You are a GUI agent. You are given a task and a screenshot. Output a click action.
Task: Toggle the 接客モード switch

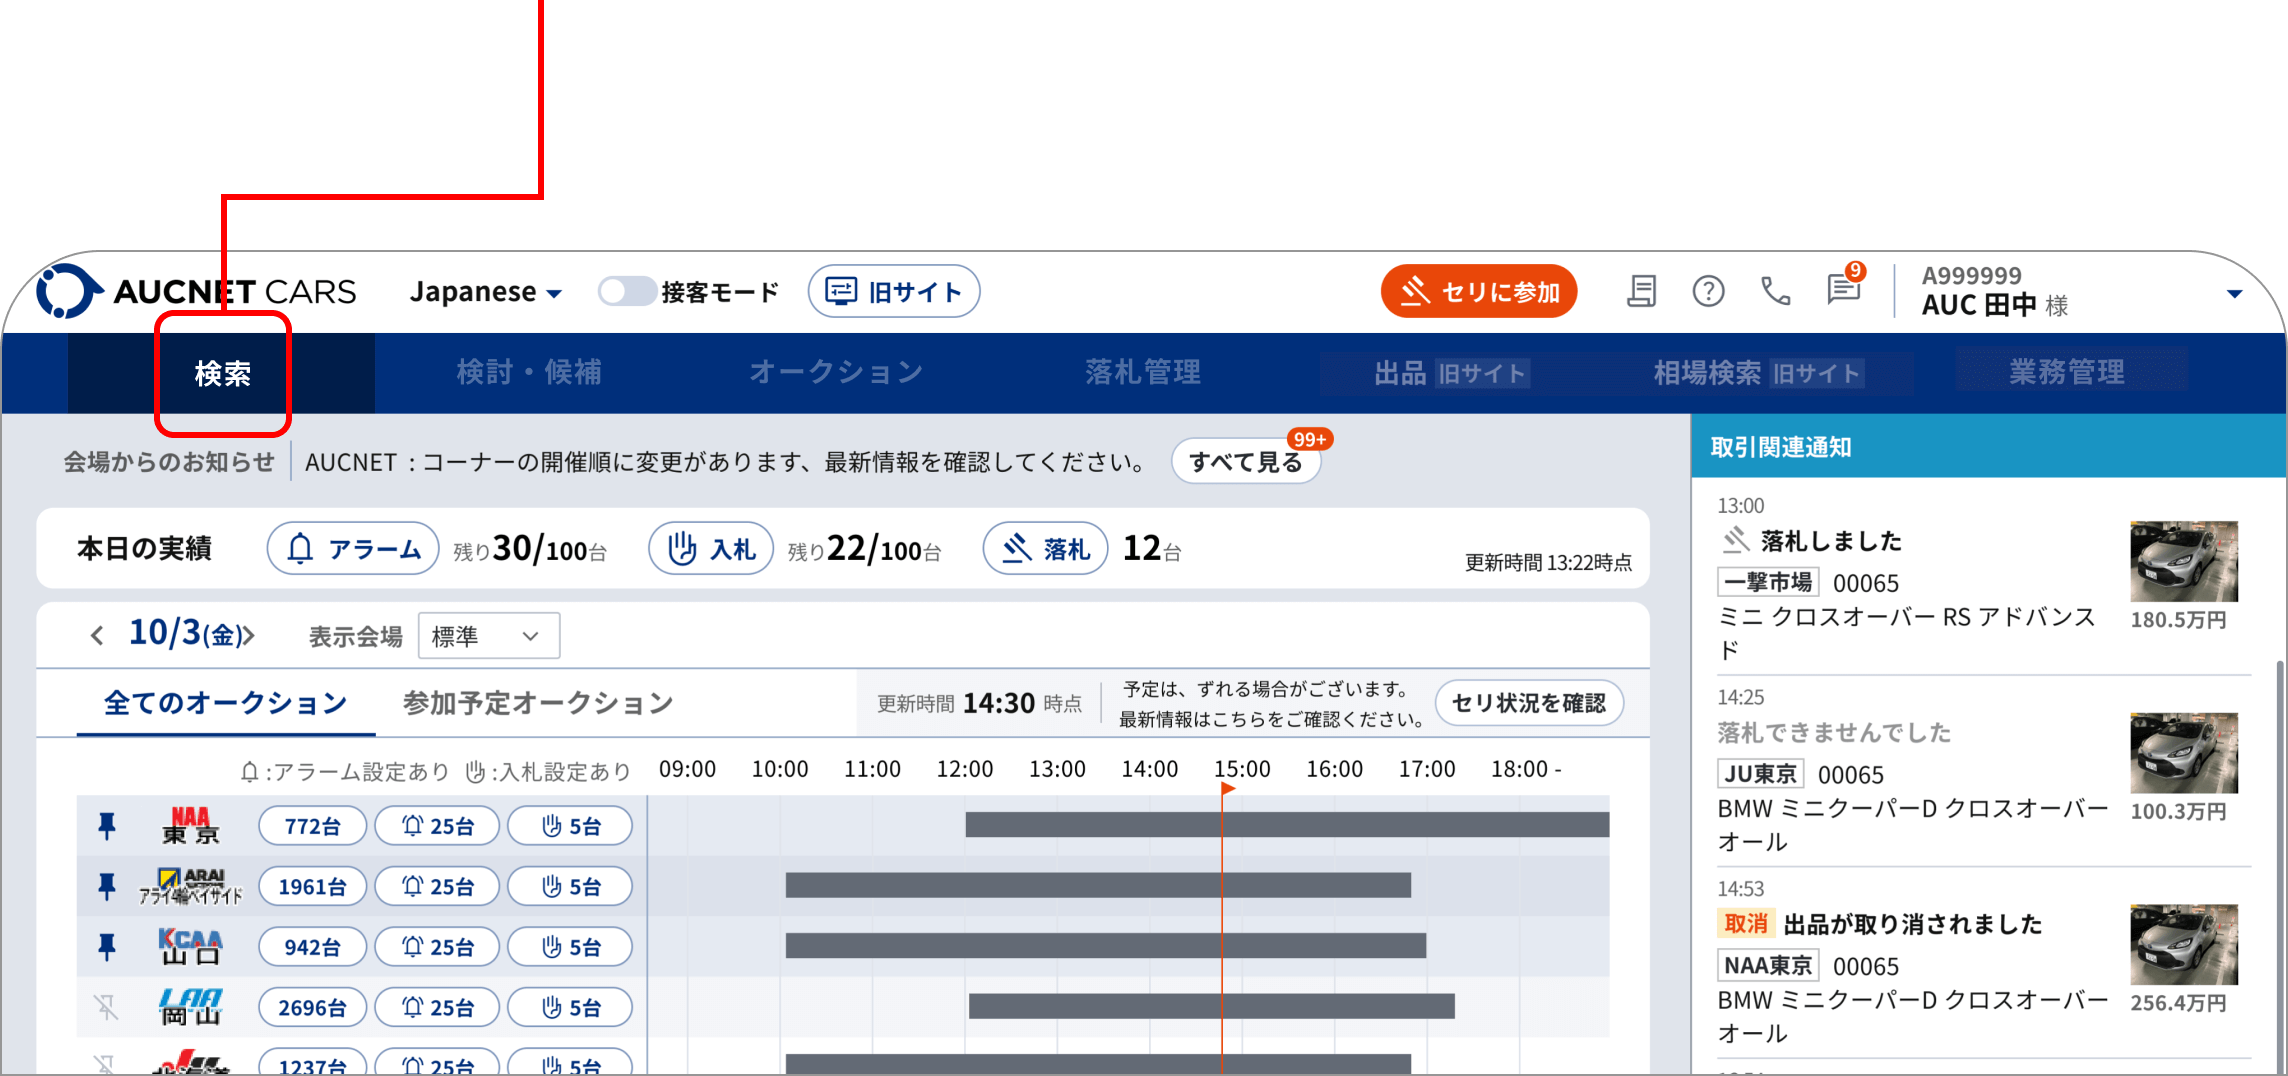(x=627, y=291)
